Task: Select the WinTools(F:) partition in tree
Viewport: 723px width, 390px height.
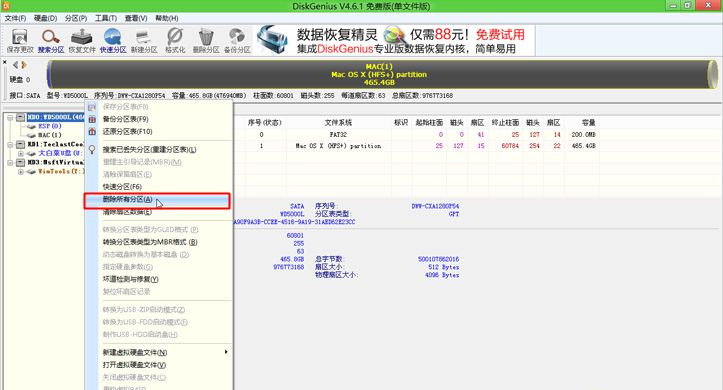Action: tap(61, 171)
